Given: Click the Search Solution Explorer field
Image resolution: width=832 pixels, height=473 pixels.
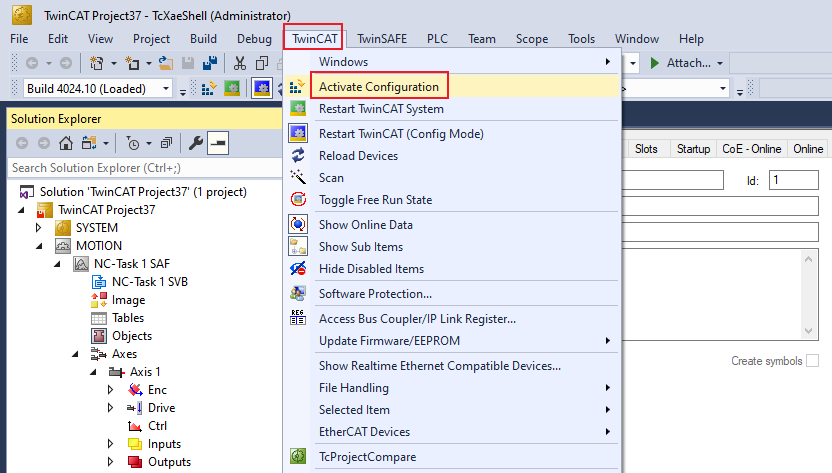Looking at the screenshot, I should click(144, 168).
